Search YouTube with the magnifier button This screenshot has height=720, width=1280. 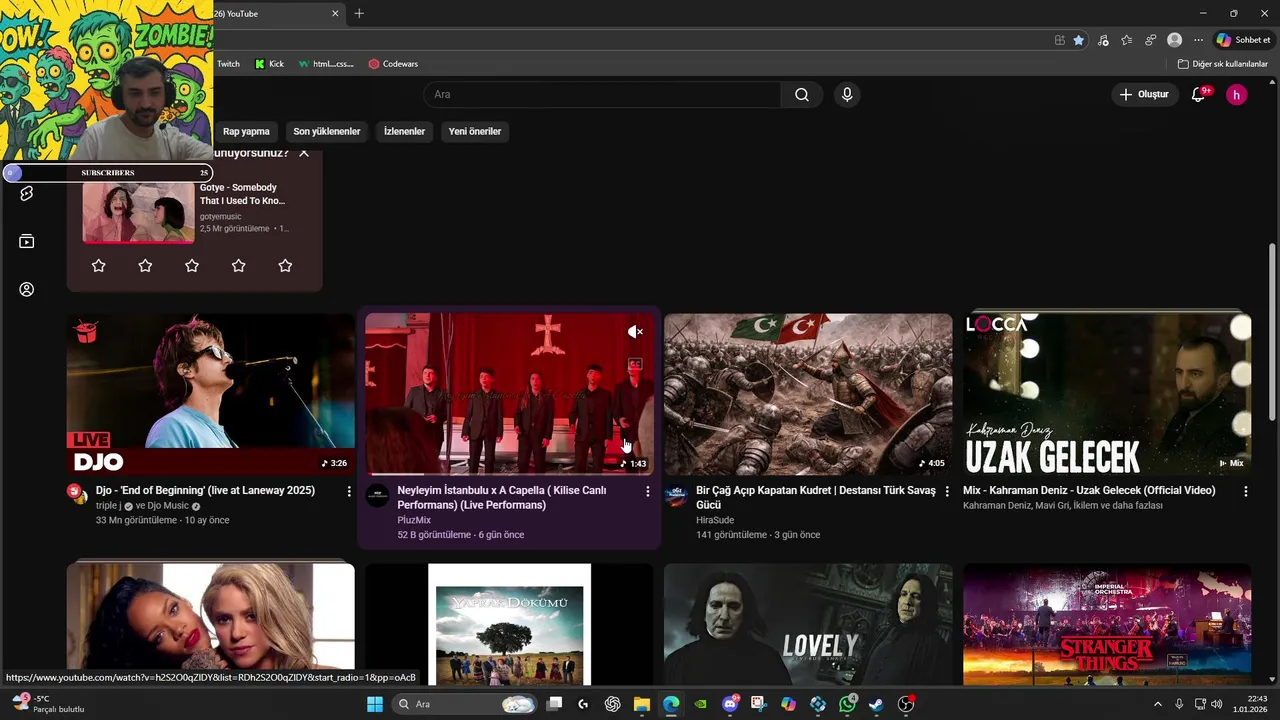tap(801, 95)
